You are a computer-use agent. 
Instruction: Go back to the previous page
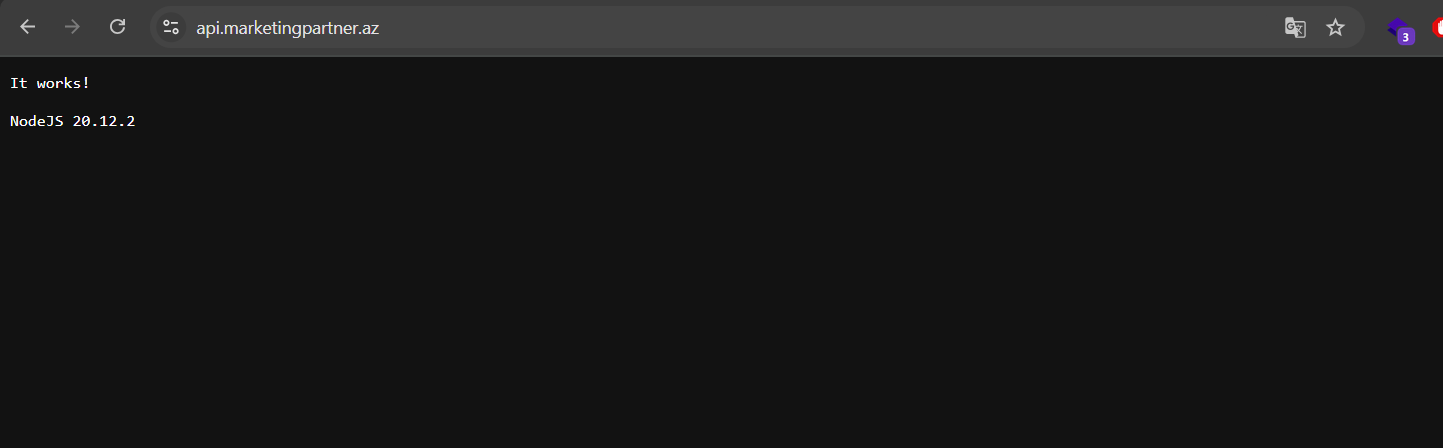click(x=28, y=27)
